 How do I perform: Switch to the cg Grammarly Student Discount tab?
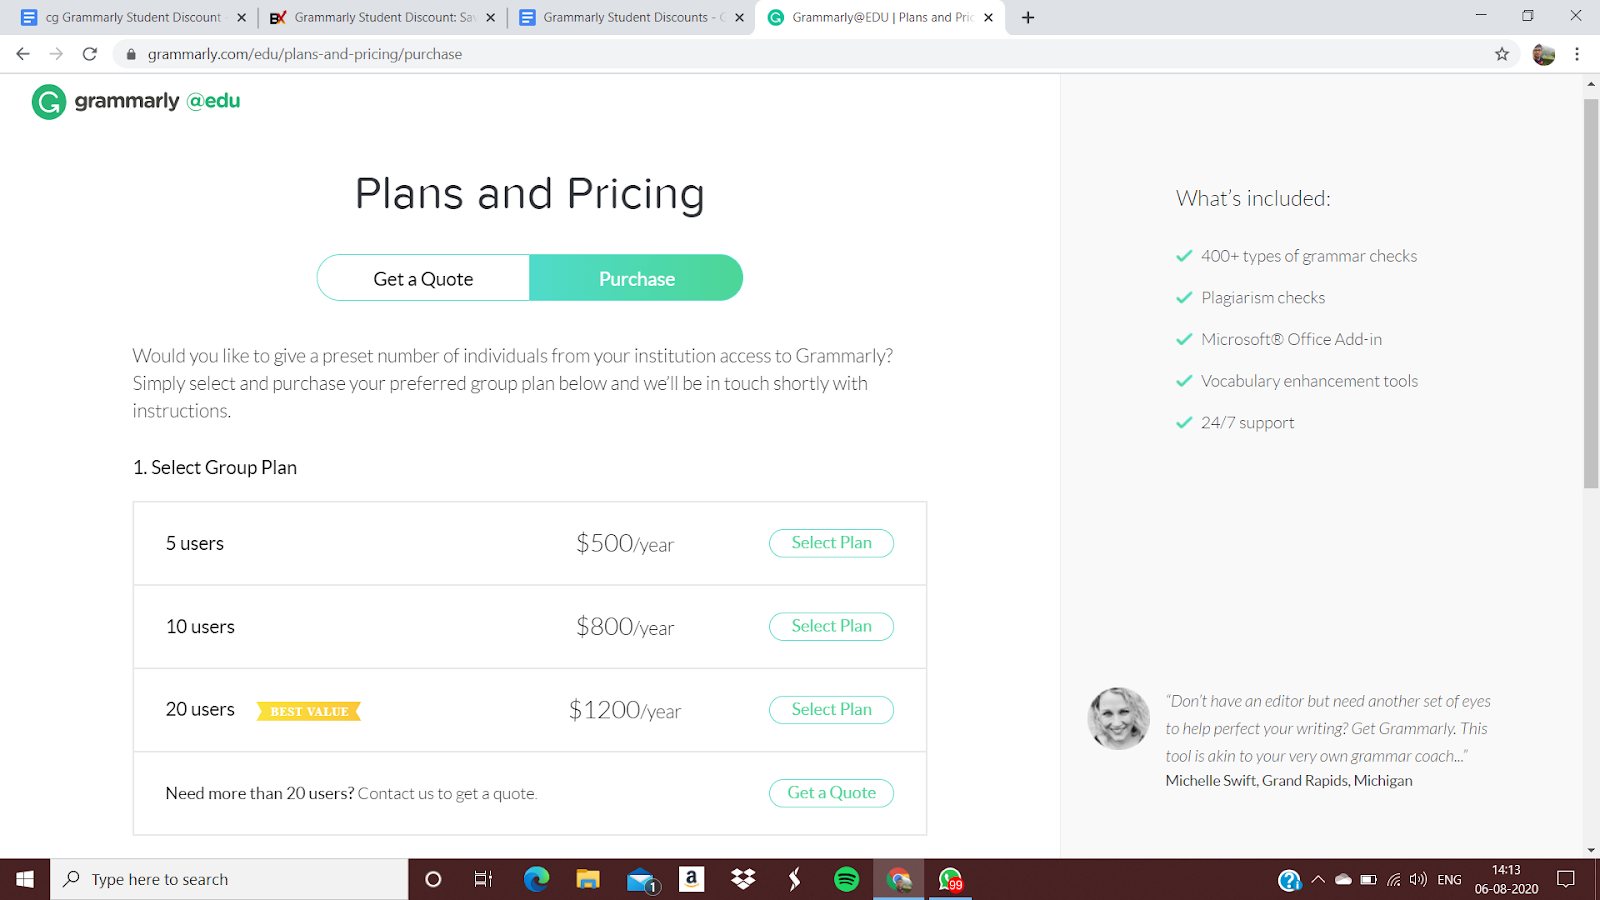130,17
